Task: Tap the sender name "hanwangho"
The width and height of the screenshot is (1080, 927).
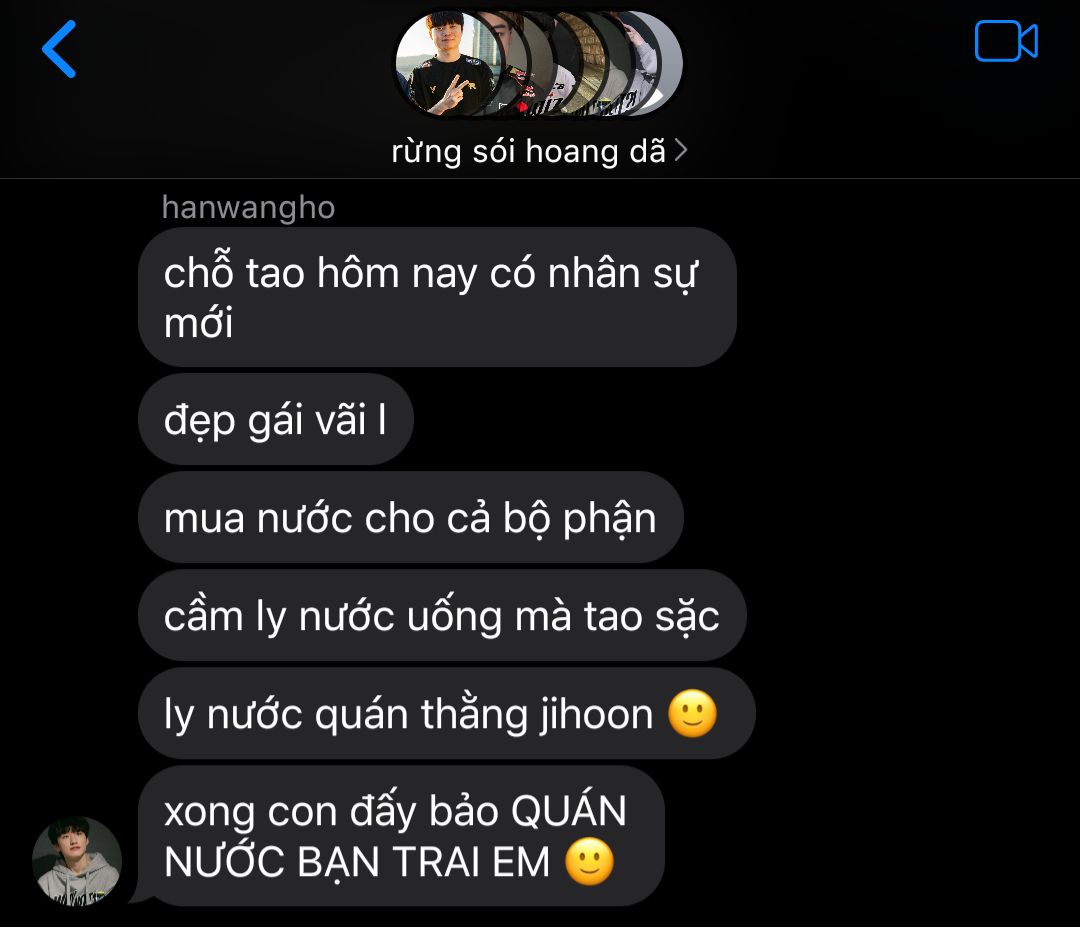Action: [x=248, y=207]
